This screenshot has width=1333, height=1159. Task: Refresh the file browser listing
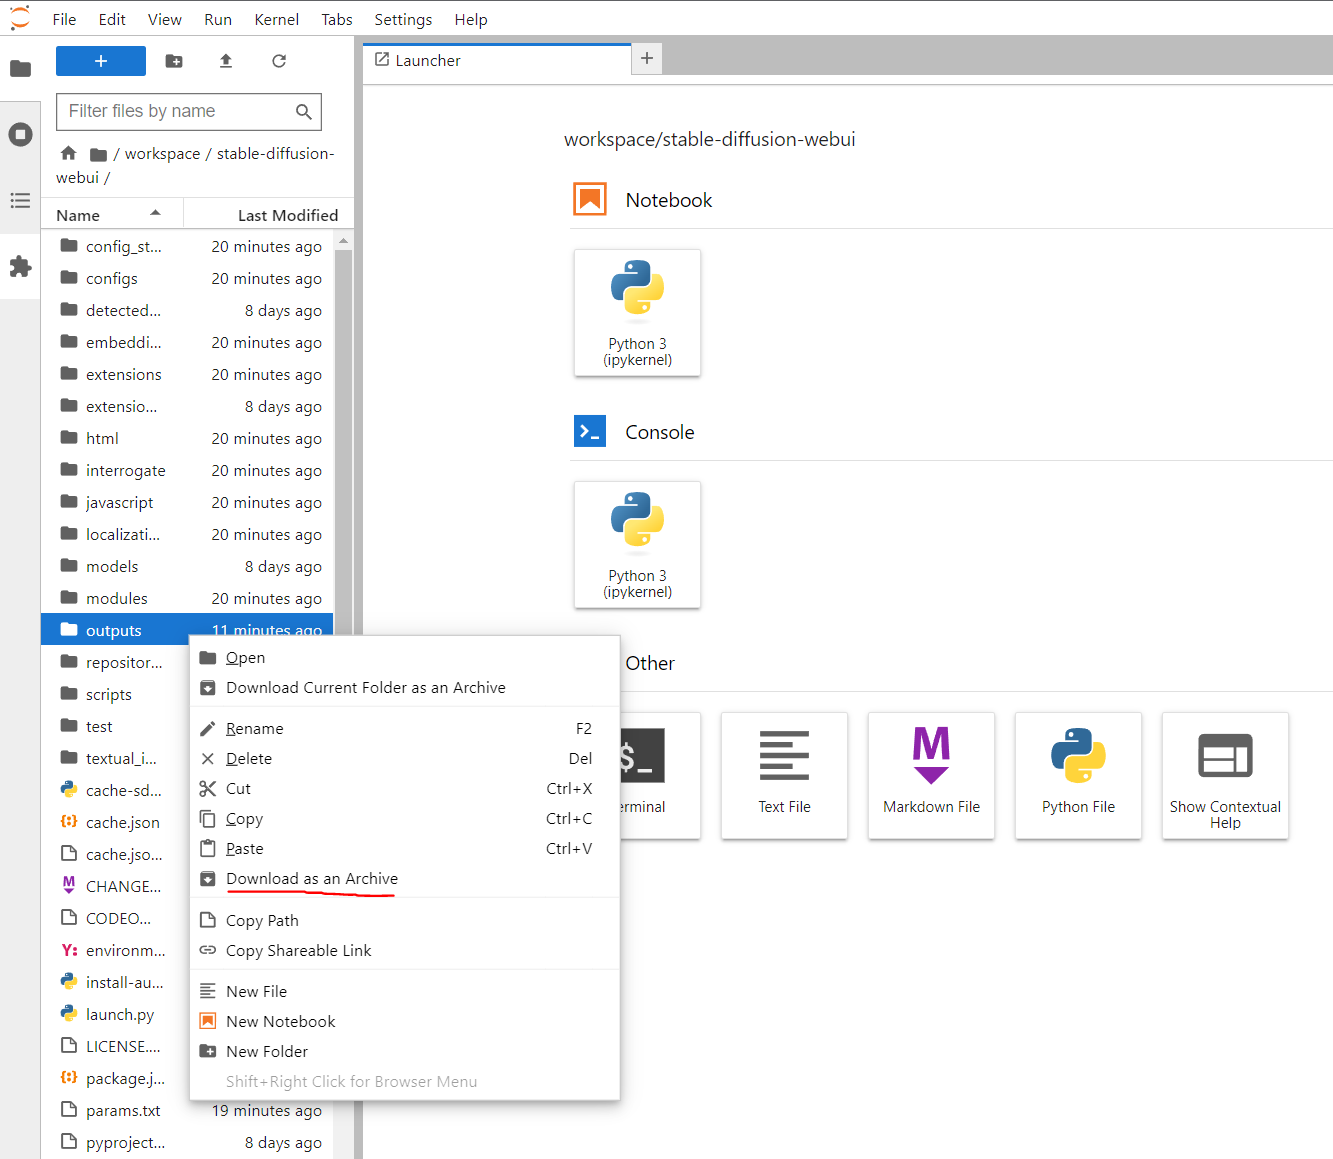point(279,61)
